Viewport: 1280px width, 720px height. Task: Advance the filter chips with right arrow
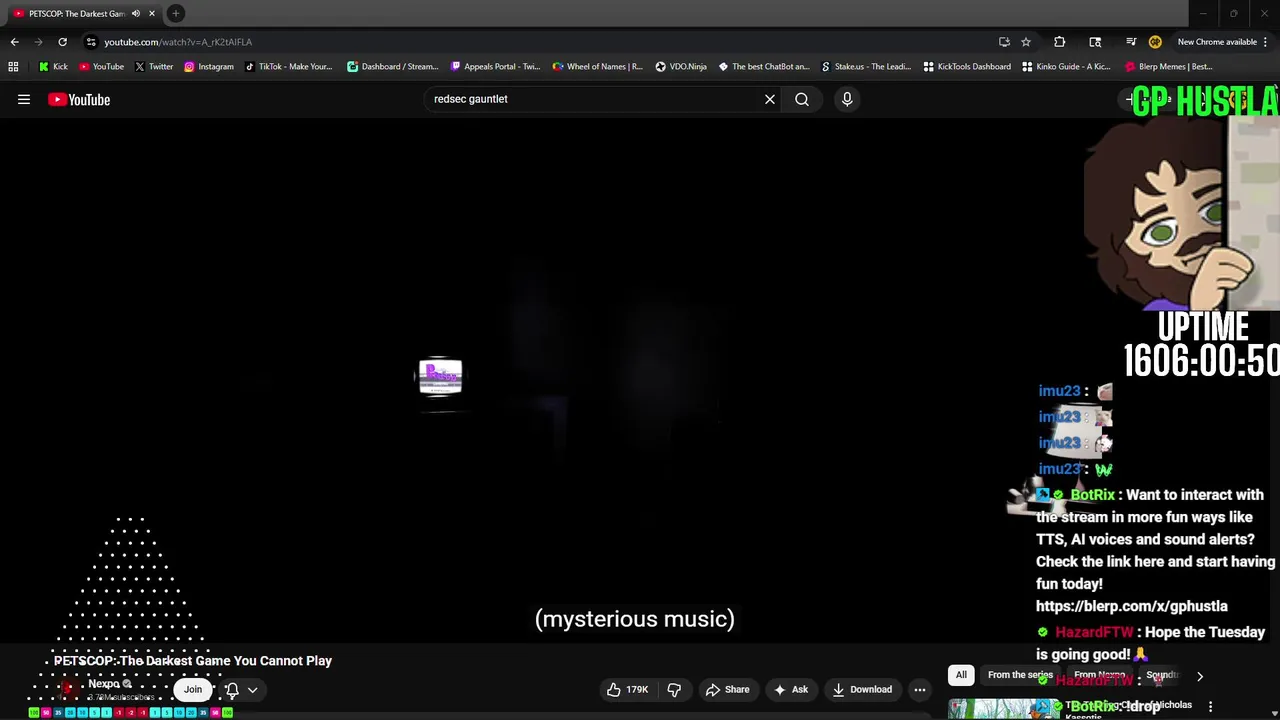pyautogui.click(x=1200, y=676)
